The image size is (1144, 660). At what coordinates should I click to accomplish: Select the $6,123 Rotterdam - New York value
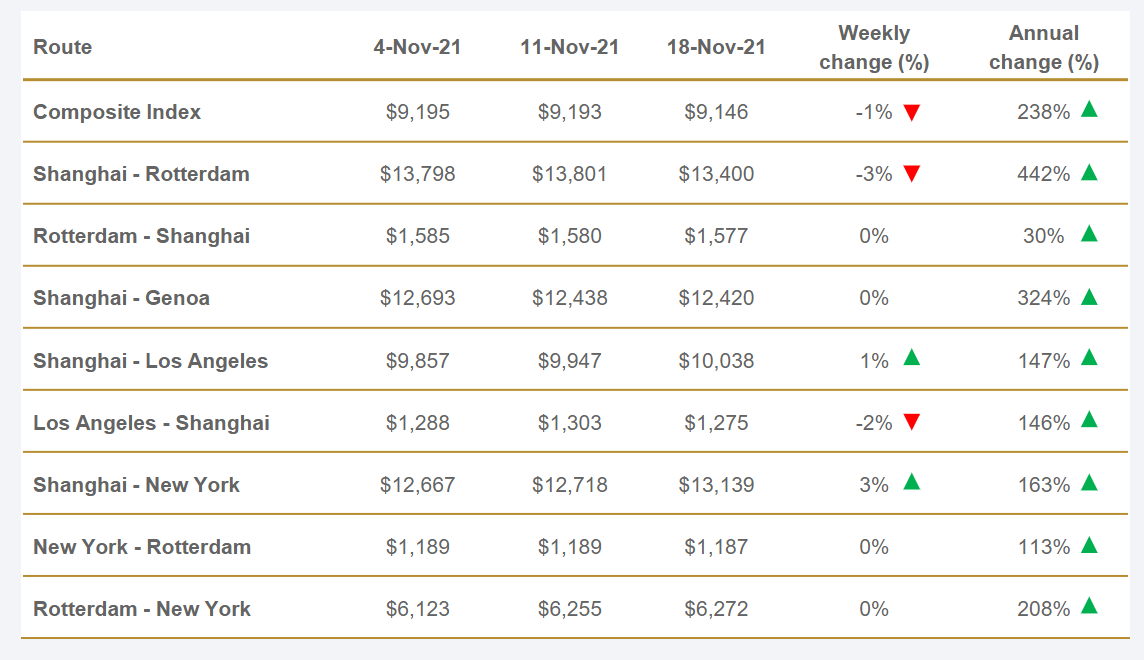point(417,609)
